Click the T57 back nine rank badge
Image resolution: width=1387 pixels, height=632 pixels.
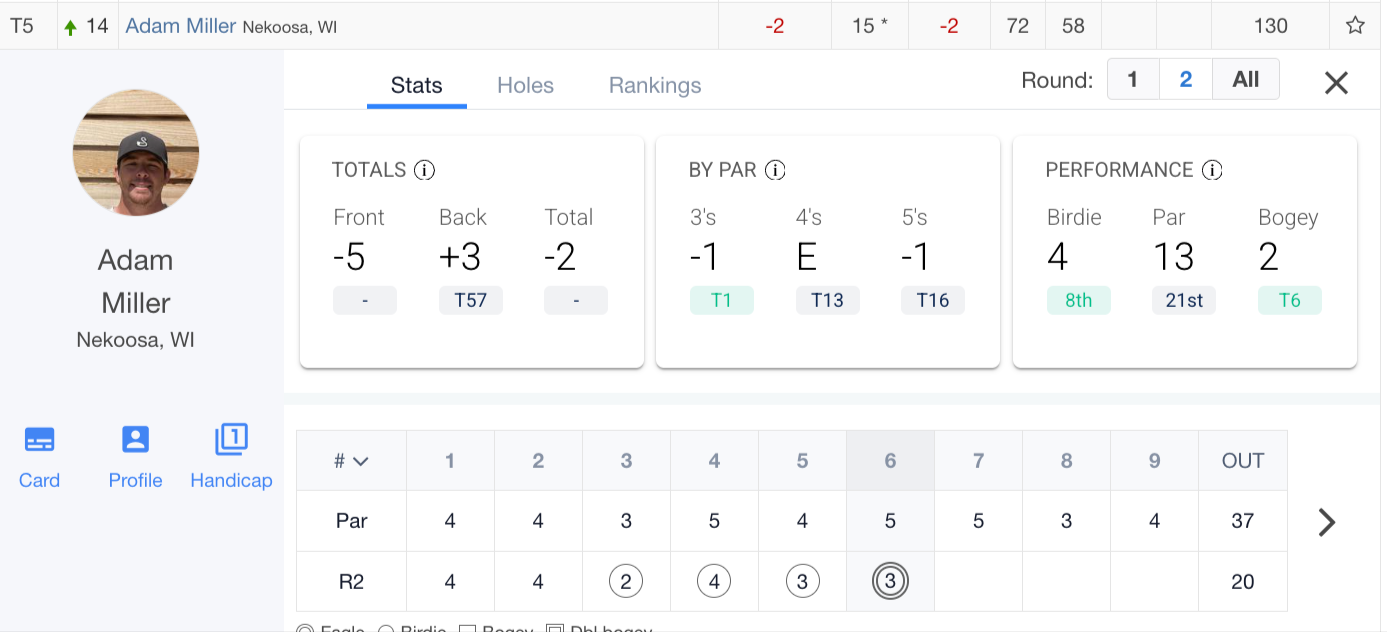471,300
